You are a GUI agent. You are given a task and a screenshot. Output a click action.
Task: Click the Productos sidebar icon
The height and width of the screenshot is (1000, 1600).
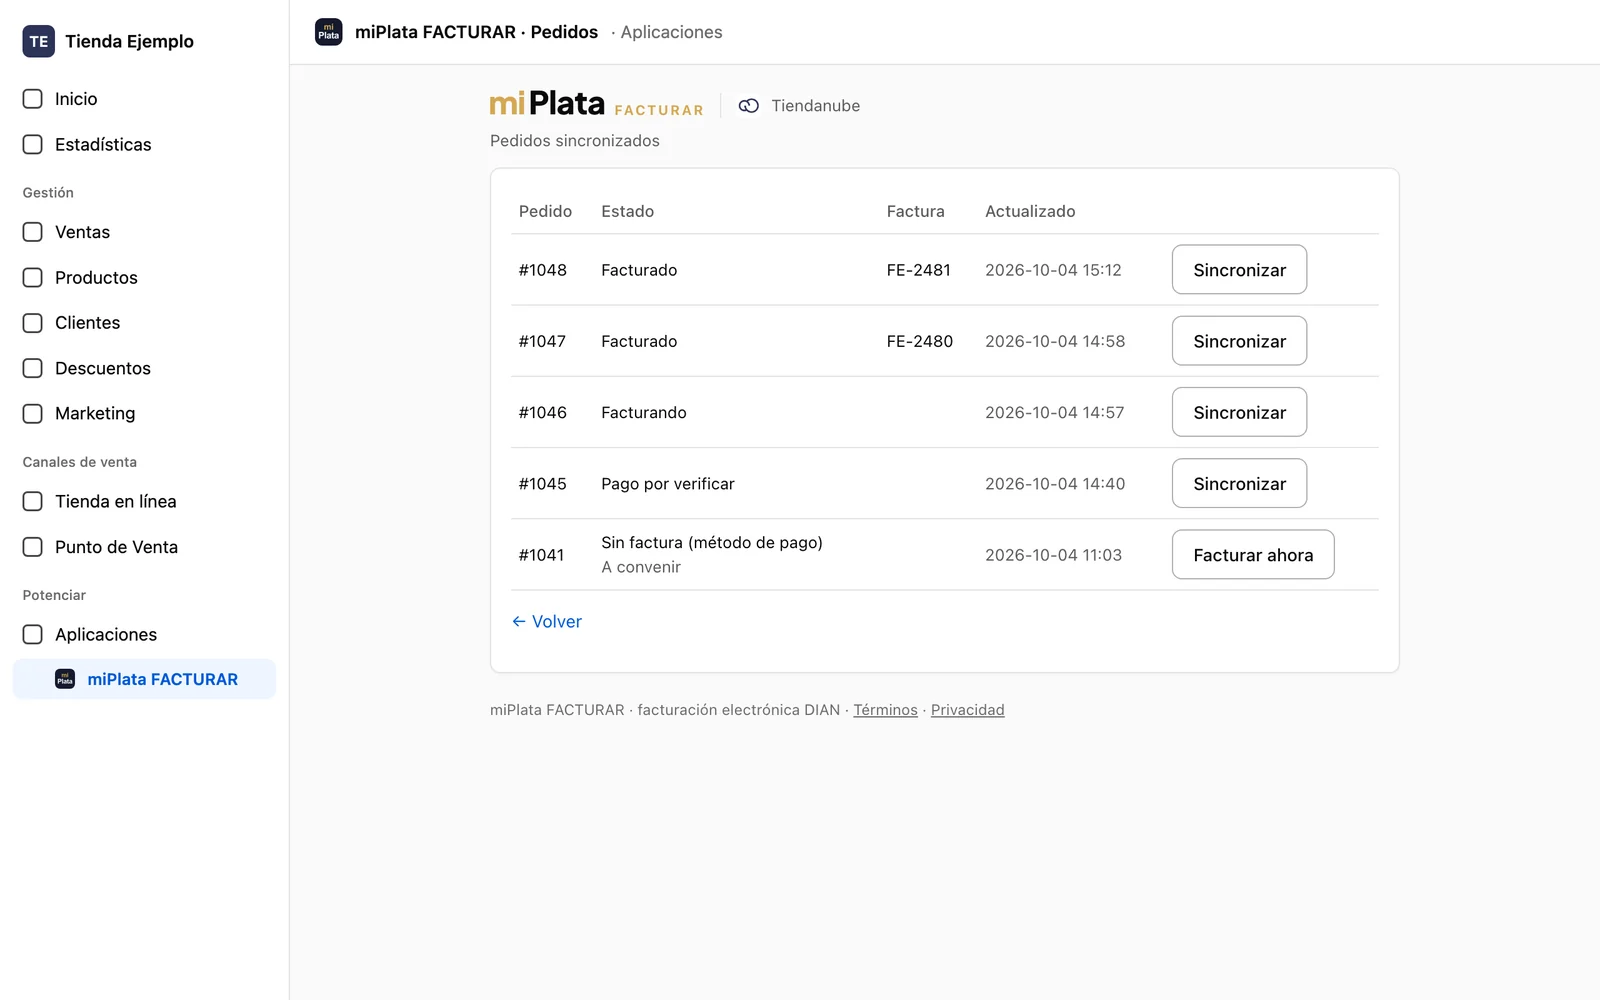pos(33,277)
